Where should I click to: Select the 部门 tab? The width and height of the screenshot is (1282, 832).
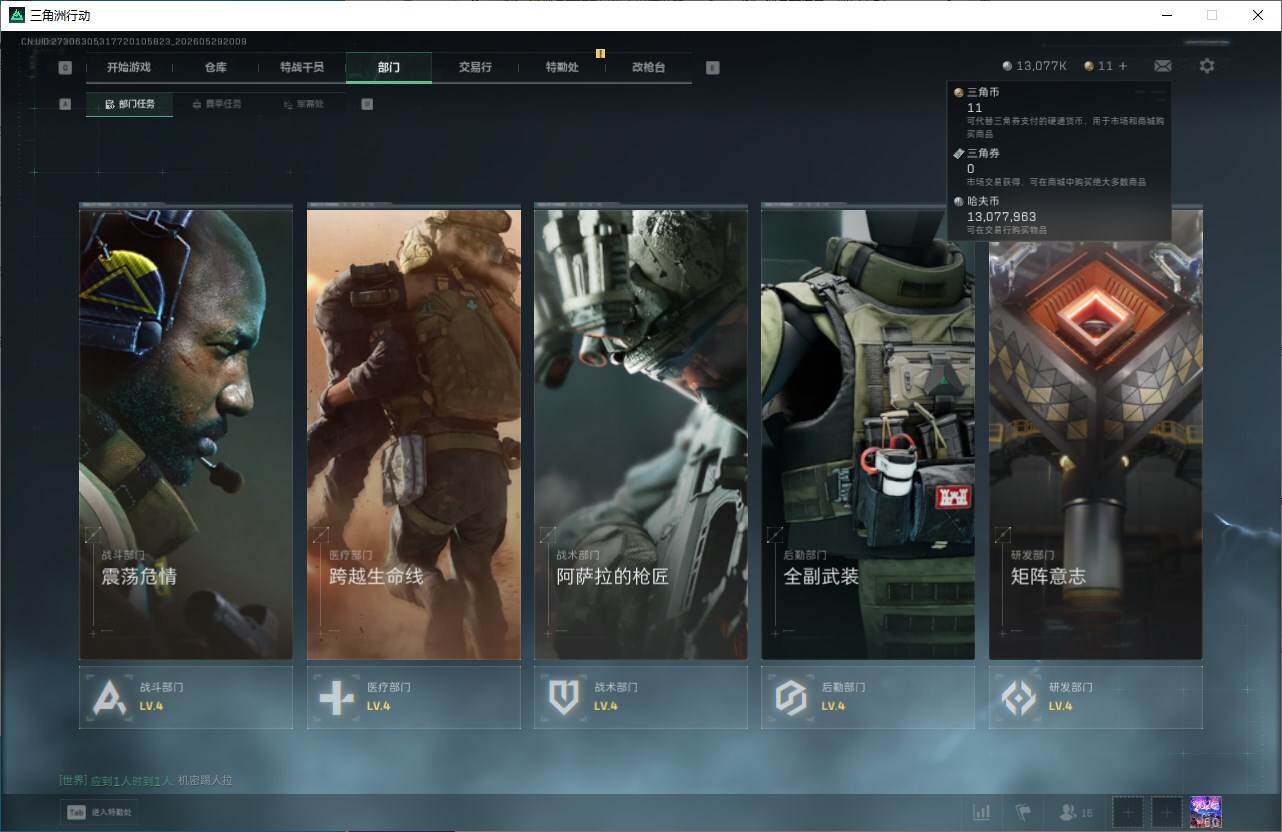(x=389, y=68)
